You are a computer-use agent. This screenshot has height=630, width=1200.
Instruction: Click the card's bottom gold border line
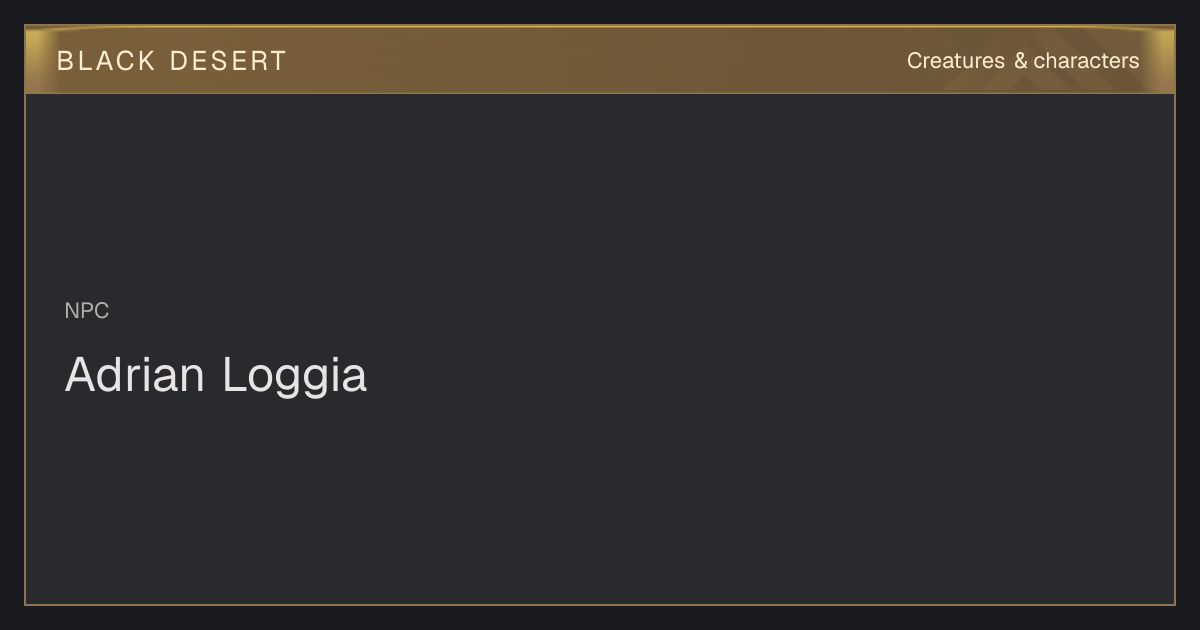[x=600, y=605]
